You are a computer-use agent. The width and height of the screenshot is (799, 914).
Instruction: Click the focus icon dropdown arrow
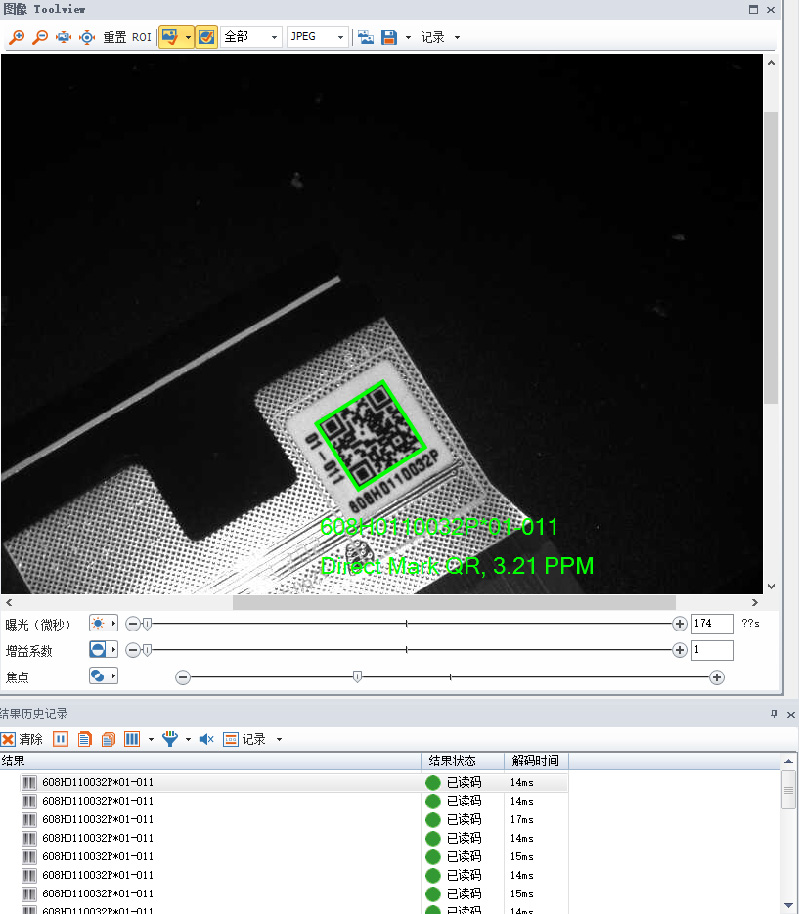click(x=113, y=676)
